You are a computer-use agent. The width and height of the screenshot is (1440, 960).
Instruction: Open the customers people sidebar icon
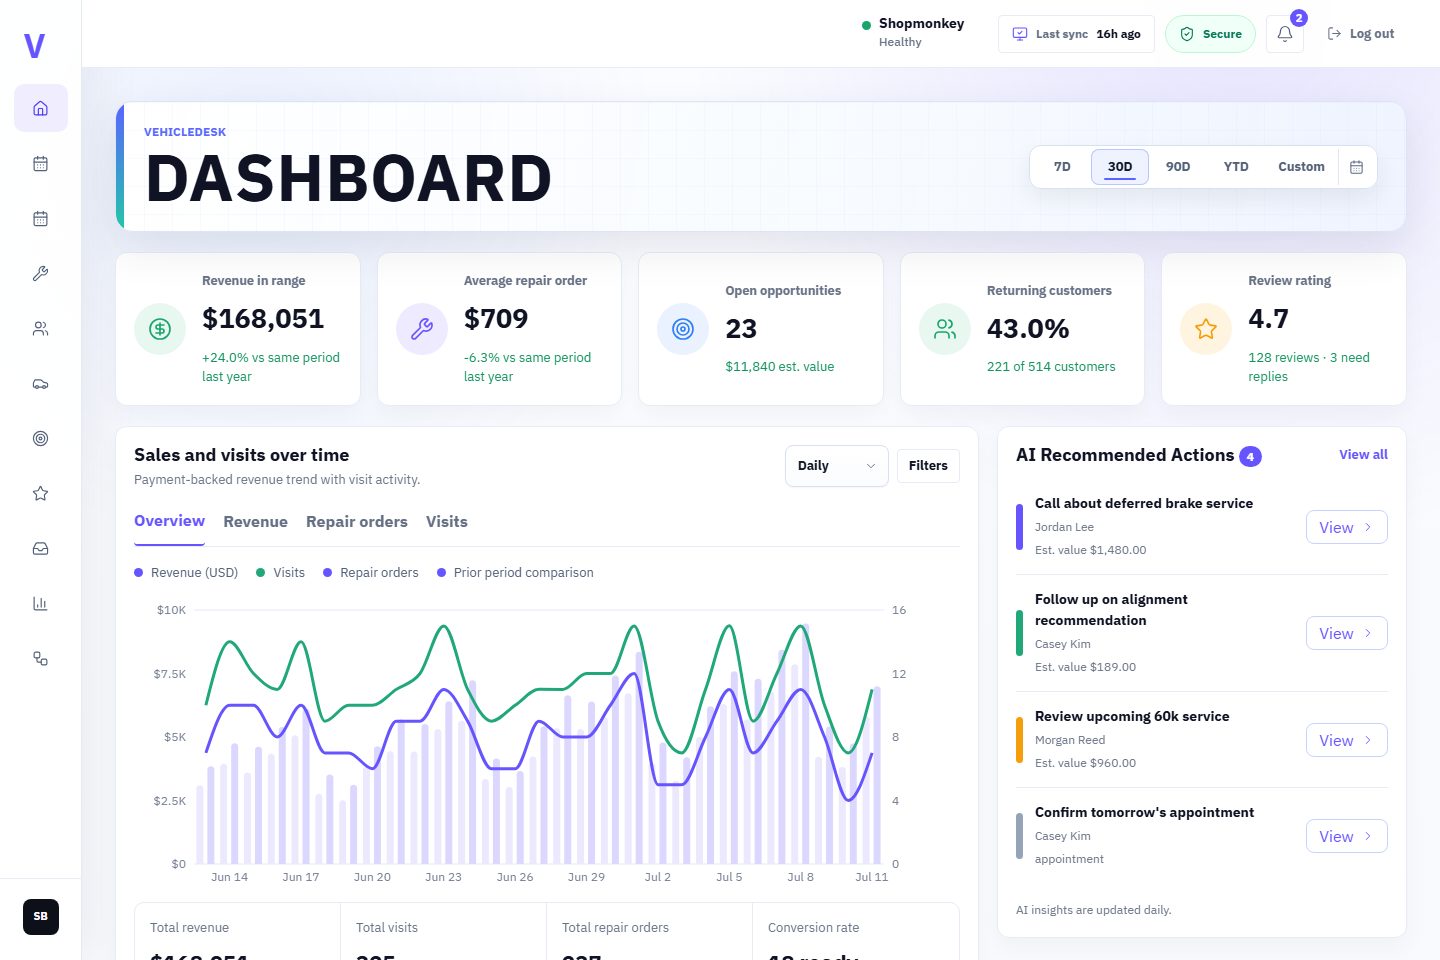(40, 328)
